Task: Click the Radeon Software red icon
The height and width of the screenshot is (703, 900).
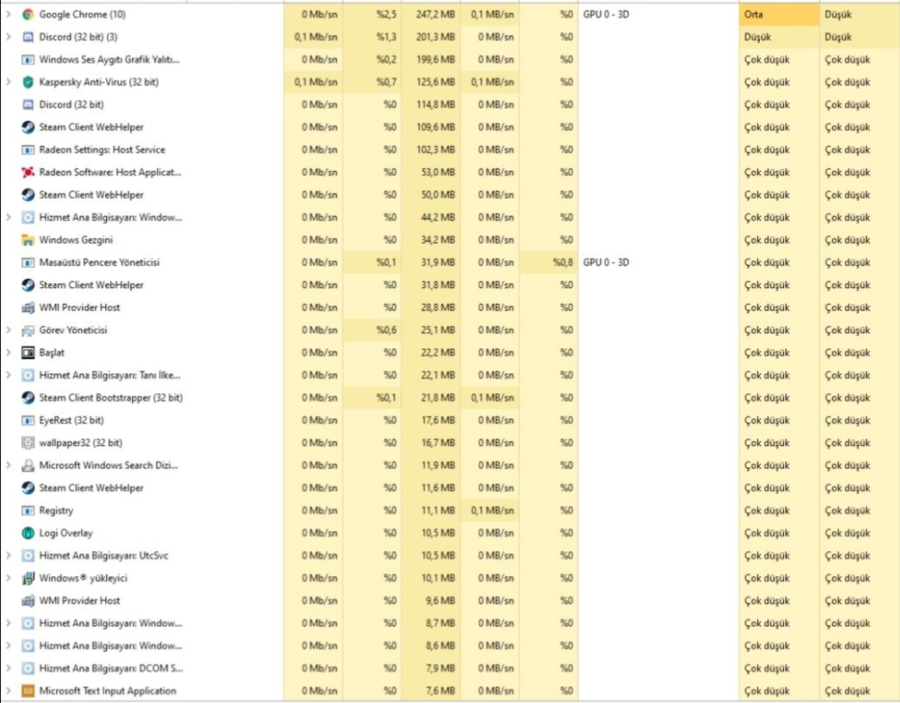Action: point(28,172)
